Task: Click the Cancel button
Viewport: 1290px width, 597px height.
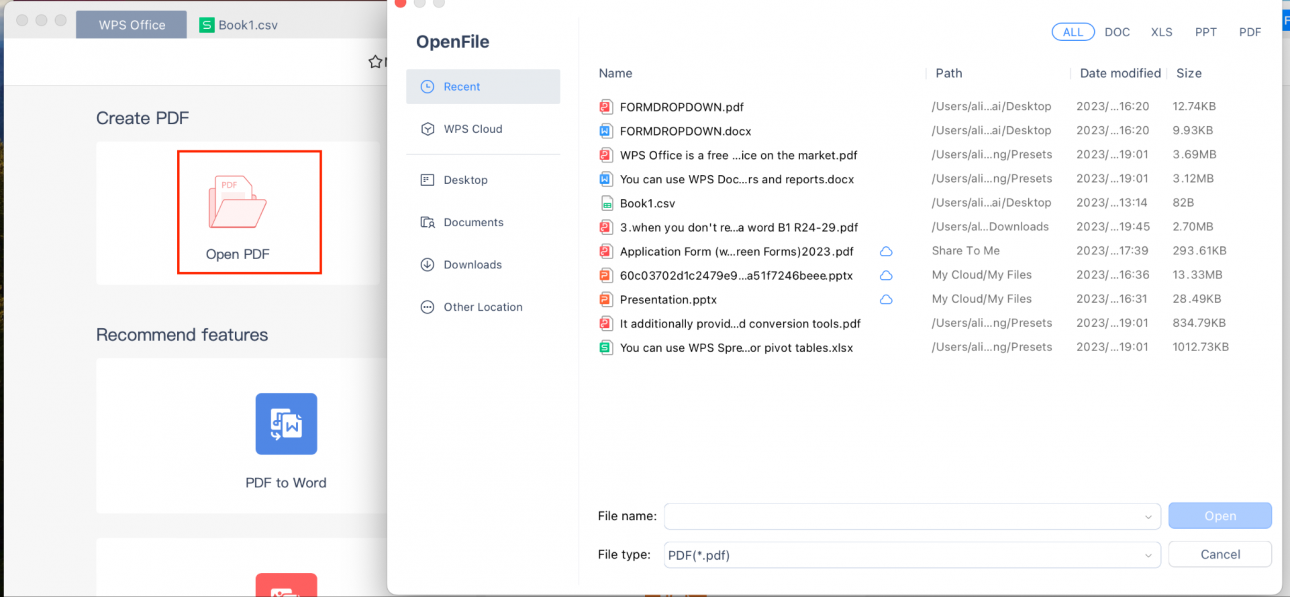Action: pyautogui.click(x=1220, y=554)
